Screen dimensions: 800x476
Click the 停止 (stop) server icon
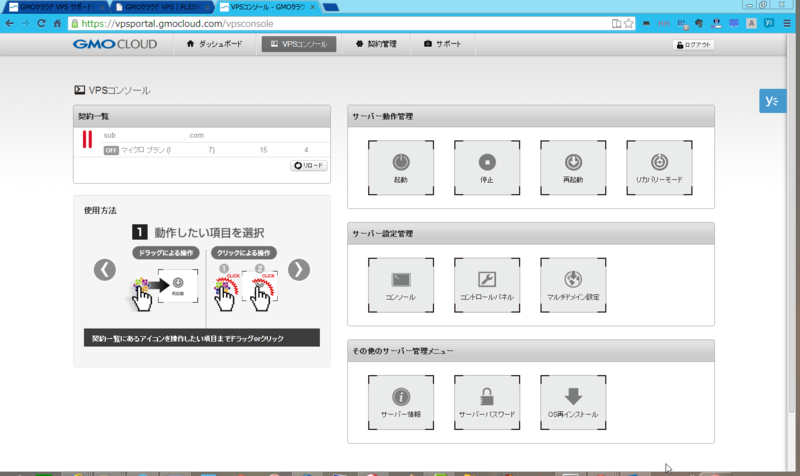pos(487,168)
